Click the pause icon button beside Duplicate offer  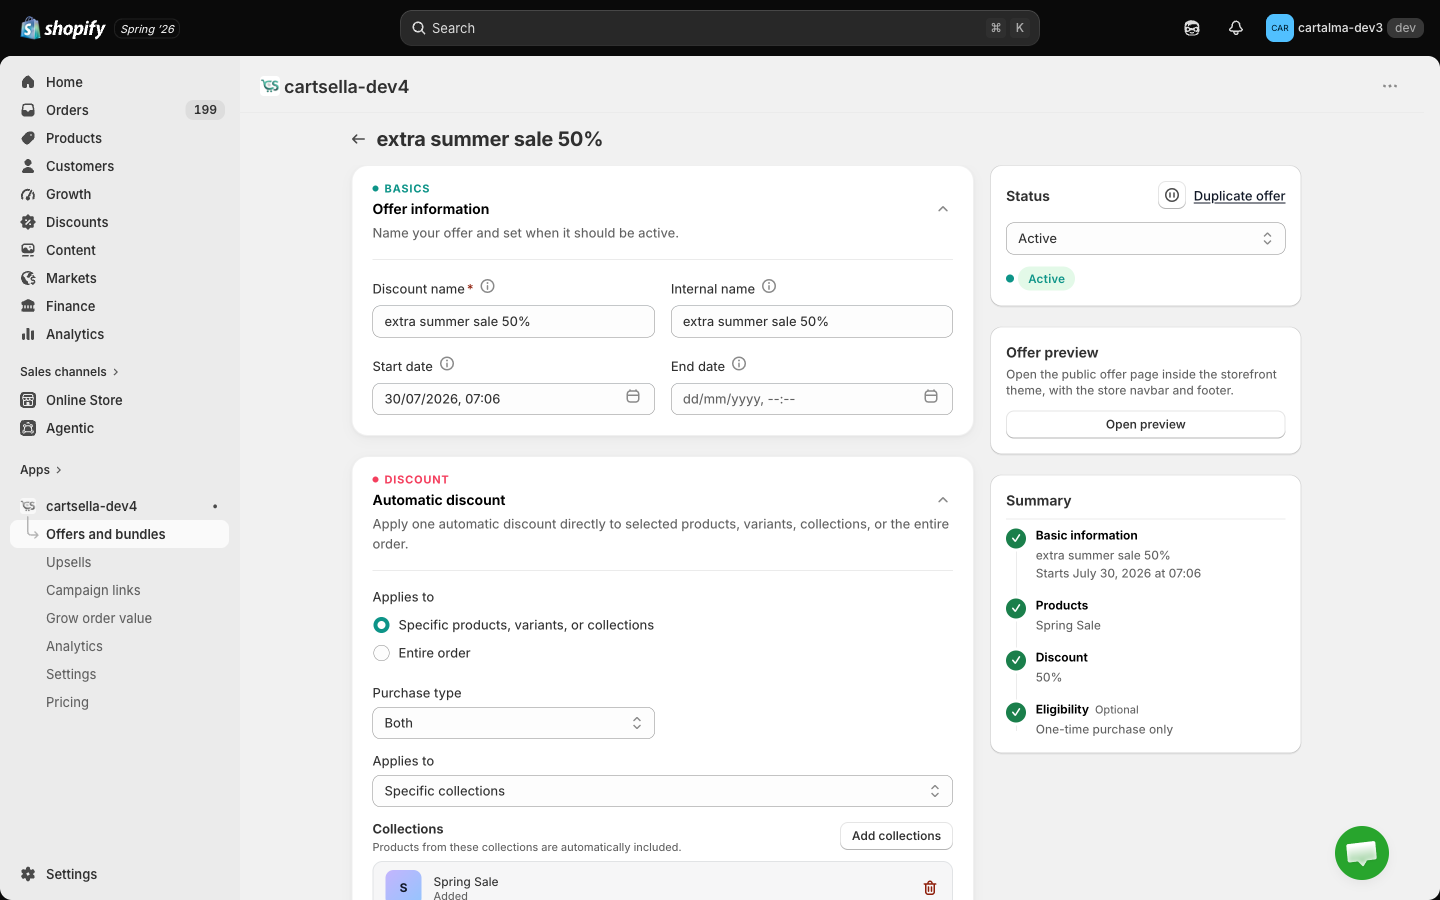[1172, 195]
